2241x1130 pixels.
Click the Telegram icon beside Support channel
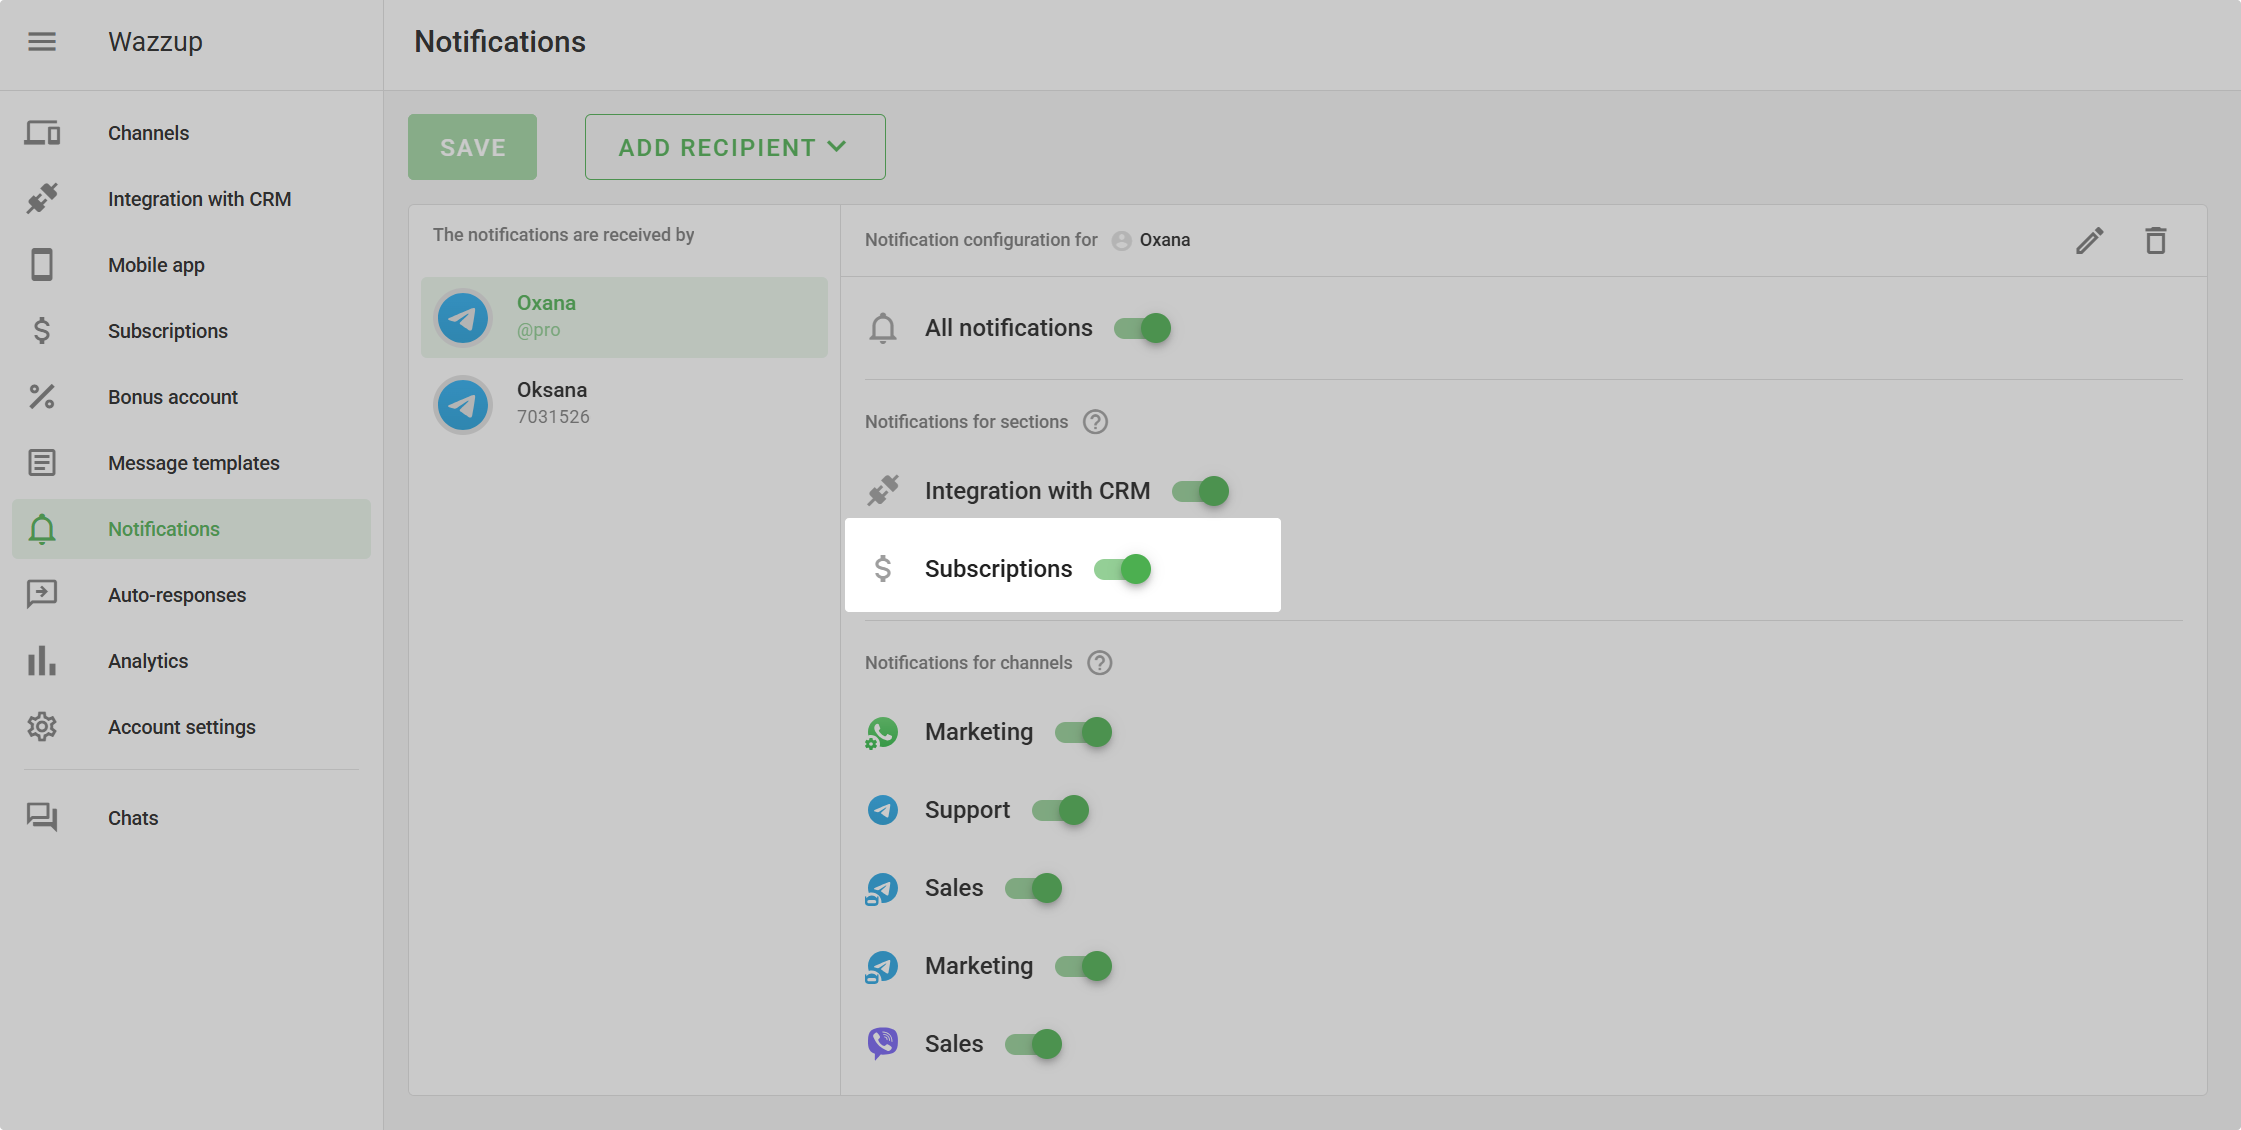[882, 810]
